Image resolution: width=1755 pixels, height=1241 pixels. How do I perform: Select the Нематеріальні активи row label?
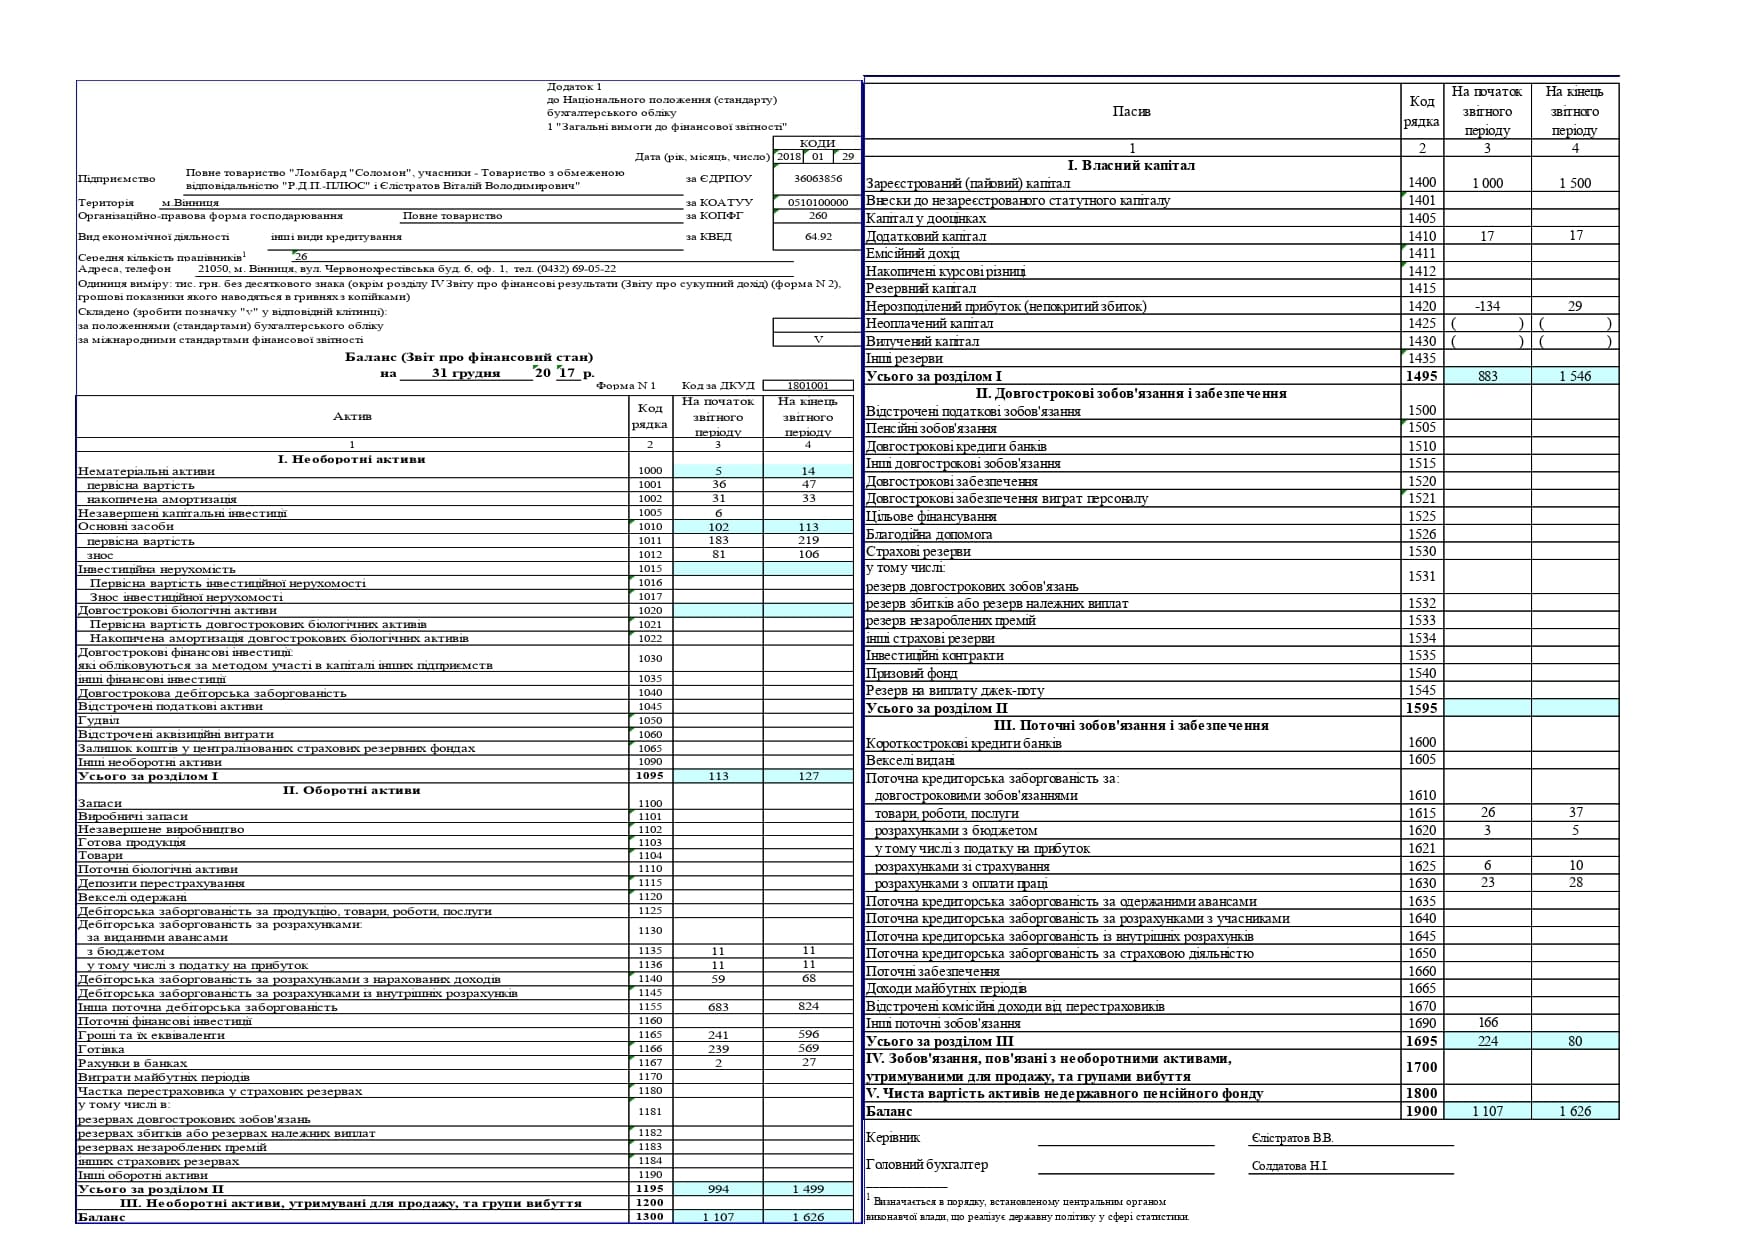point(146,471)
